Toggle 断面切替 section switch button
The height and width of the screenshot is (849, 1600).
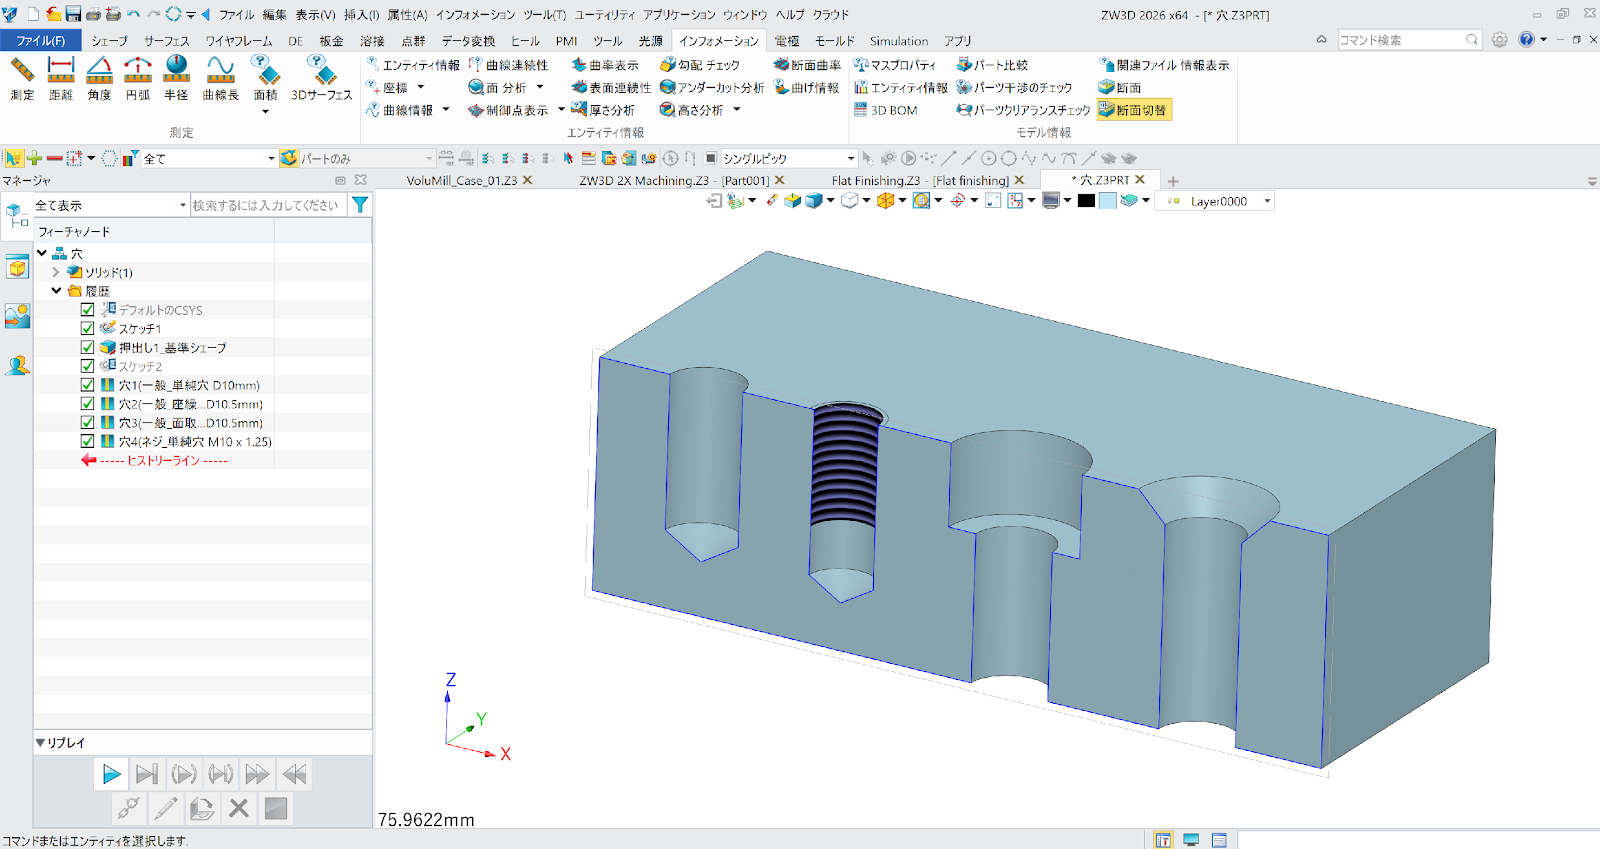(x=1134, y=110)
